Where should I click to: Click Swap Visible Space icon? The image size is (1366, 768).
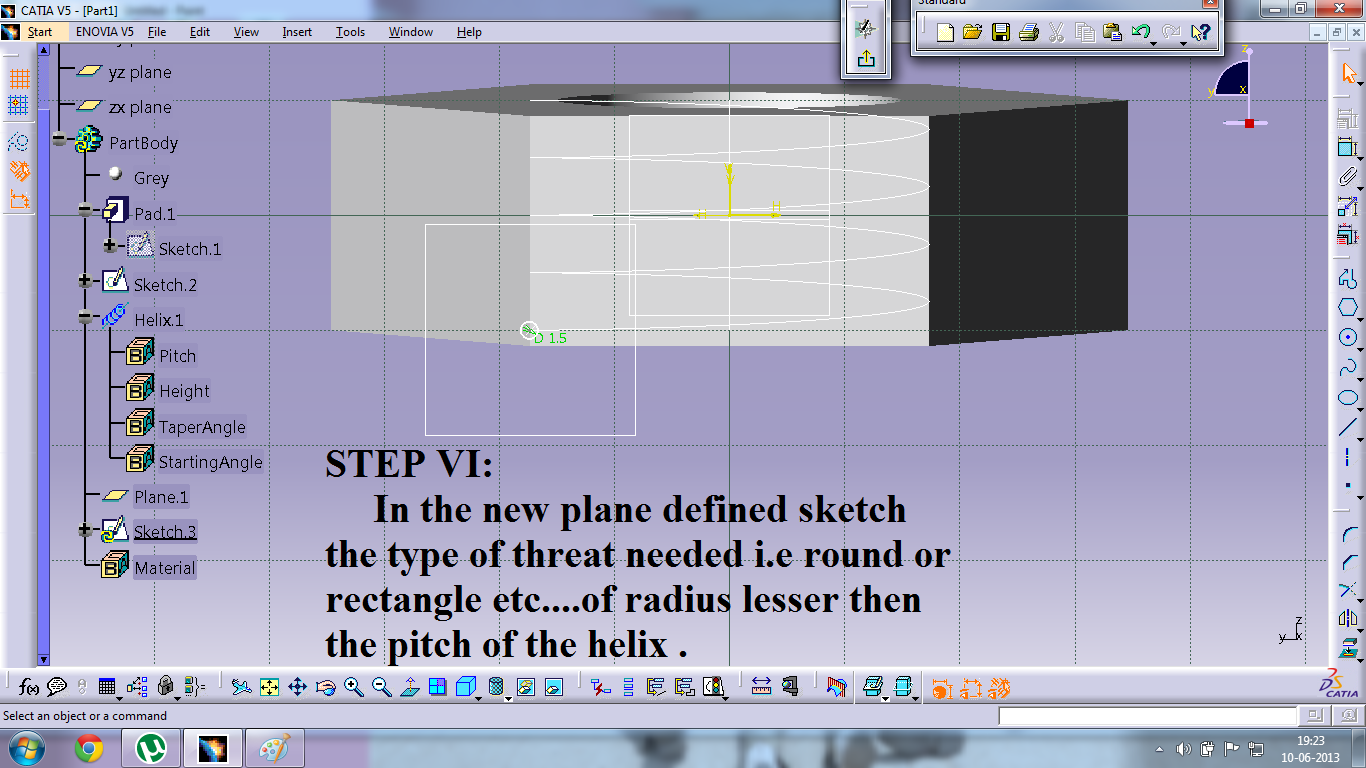pyautogui.click(x=553, y=687)
